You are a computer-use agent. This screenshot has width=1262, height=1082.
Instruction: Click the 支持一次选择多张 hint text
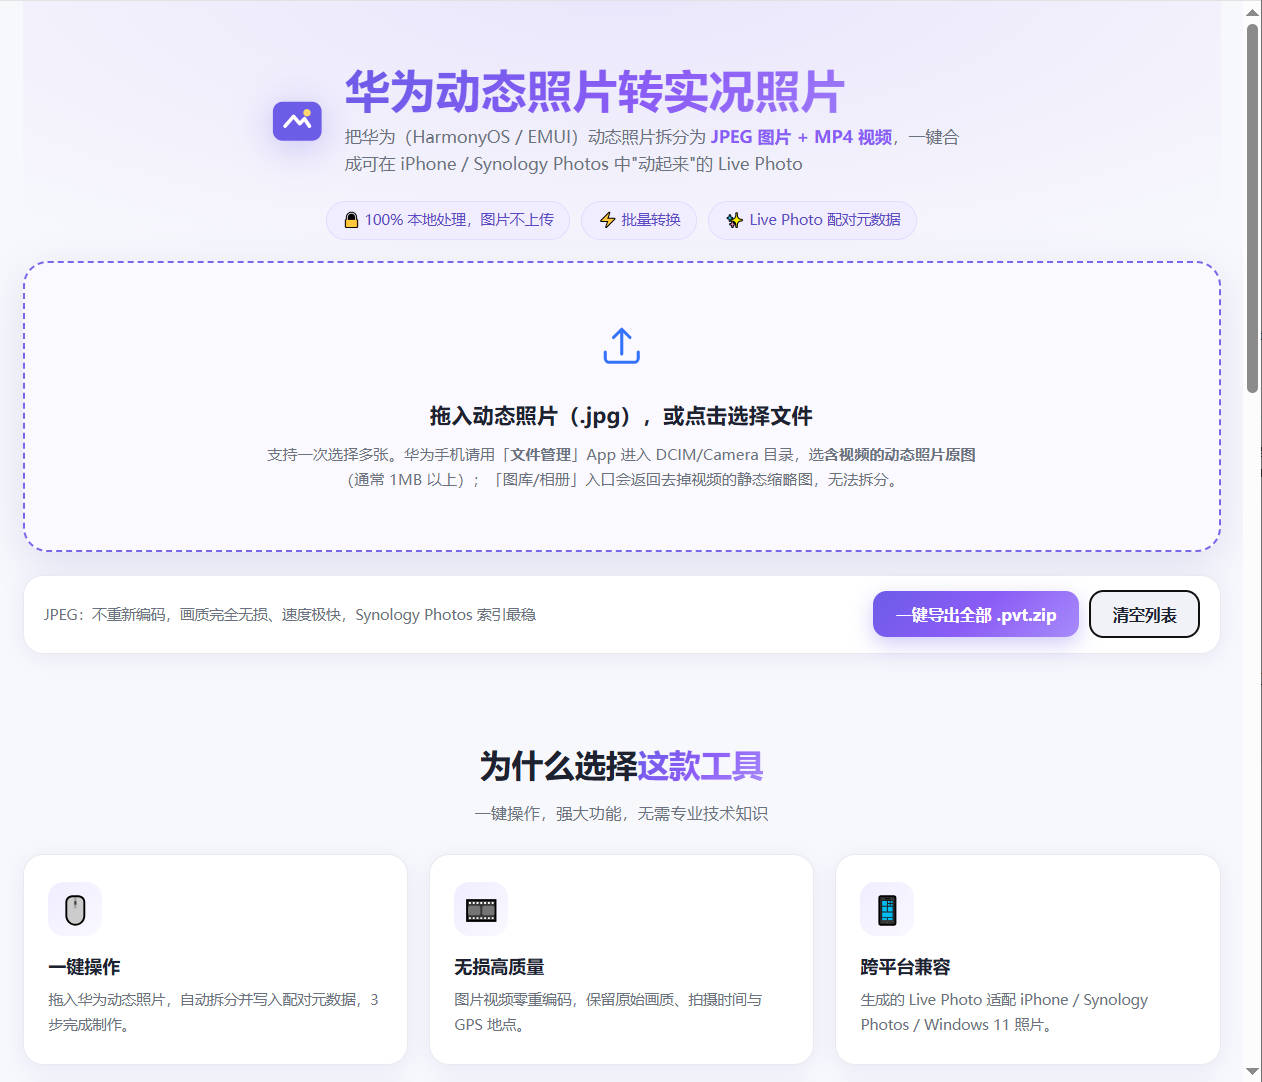pos(622,467)
